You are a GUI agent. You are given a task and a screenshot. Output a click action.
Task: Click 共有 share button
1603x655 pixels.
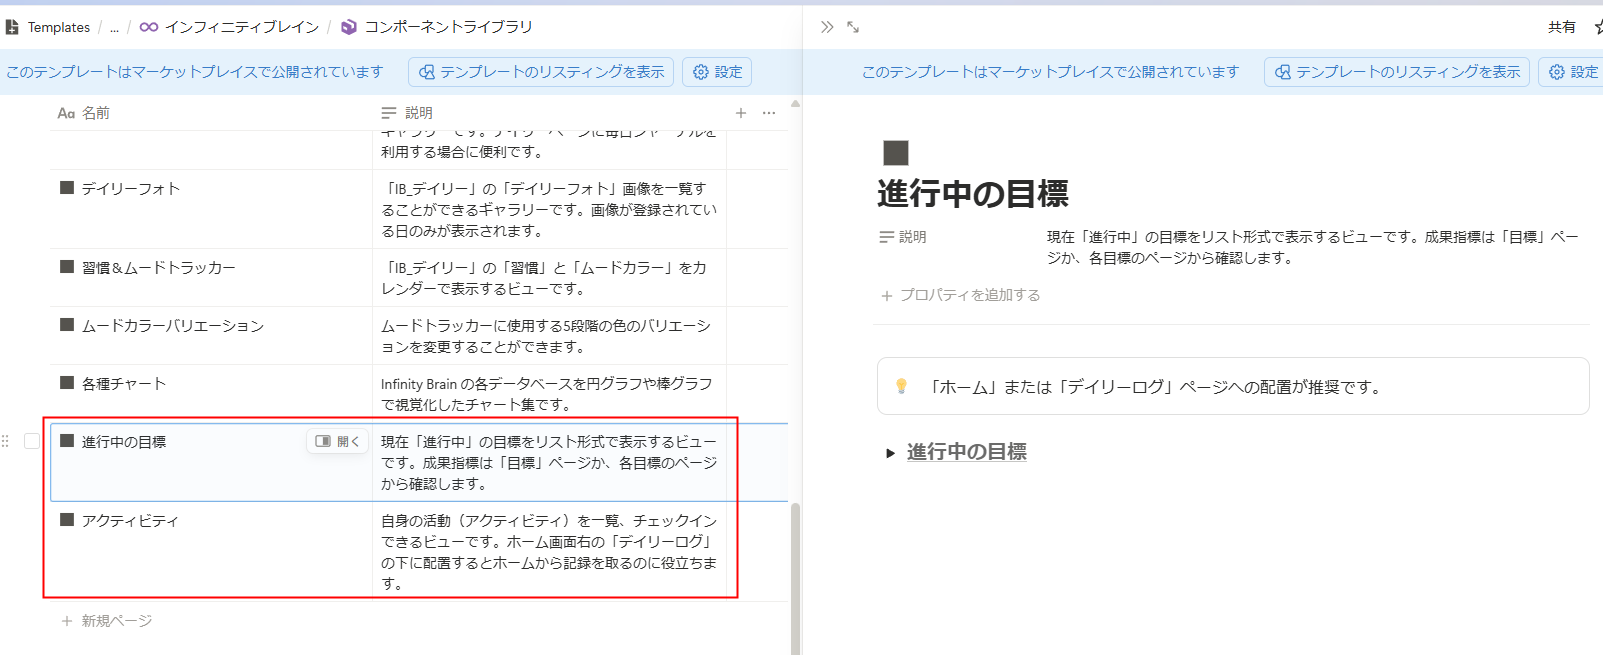point(1561,27)
